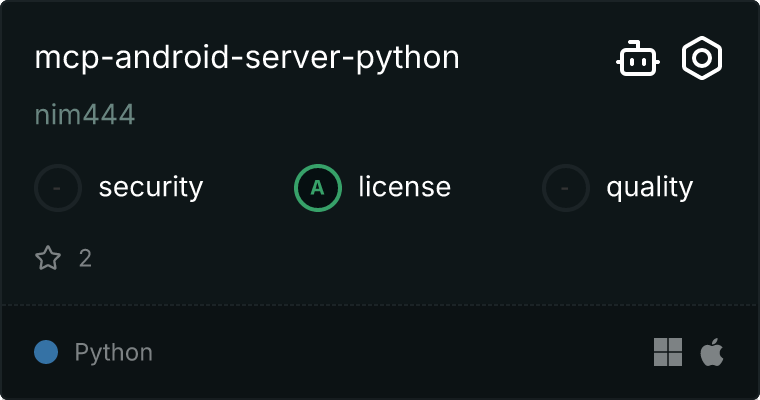
Task: Click empty footer space between Python and Windows icon
Action: [x=400, y=352]
